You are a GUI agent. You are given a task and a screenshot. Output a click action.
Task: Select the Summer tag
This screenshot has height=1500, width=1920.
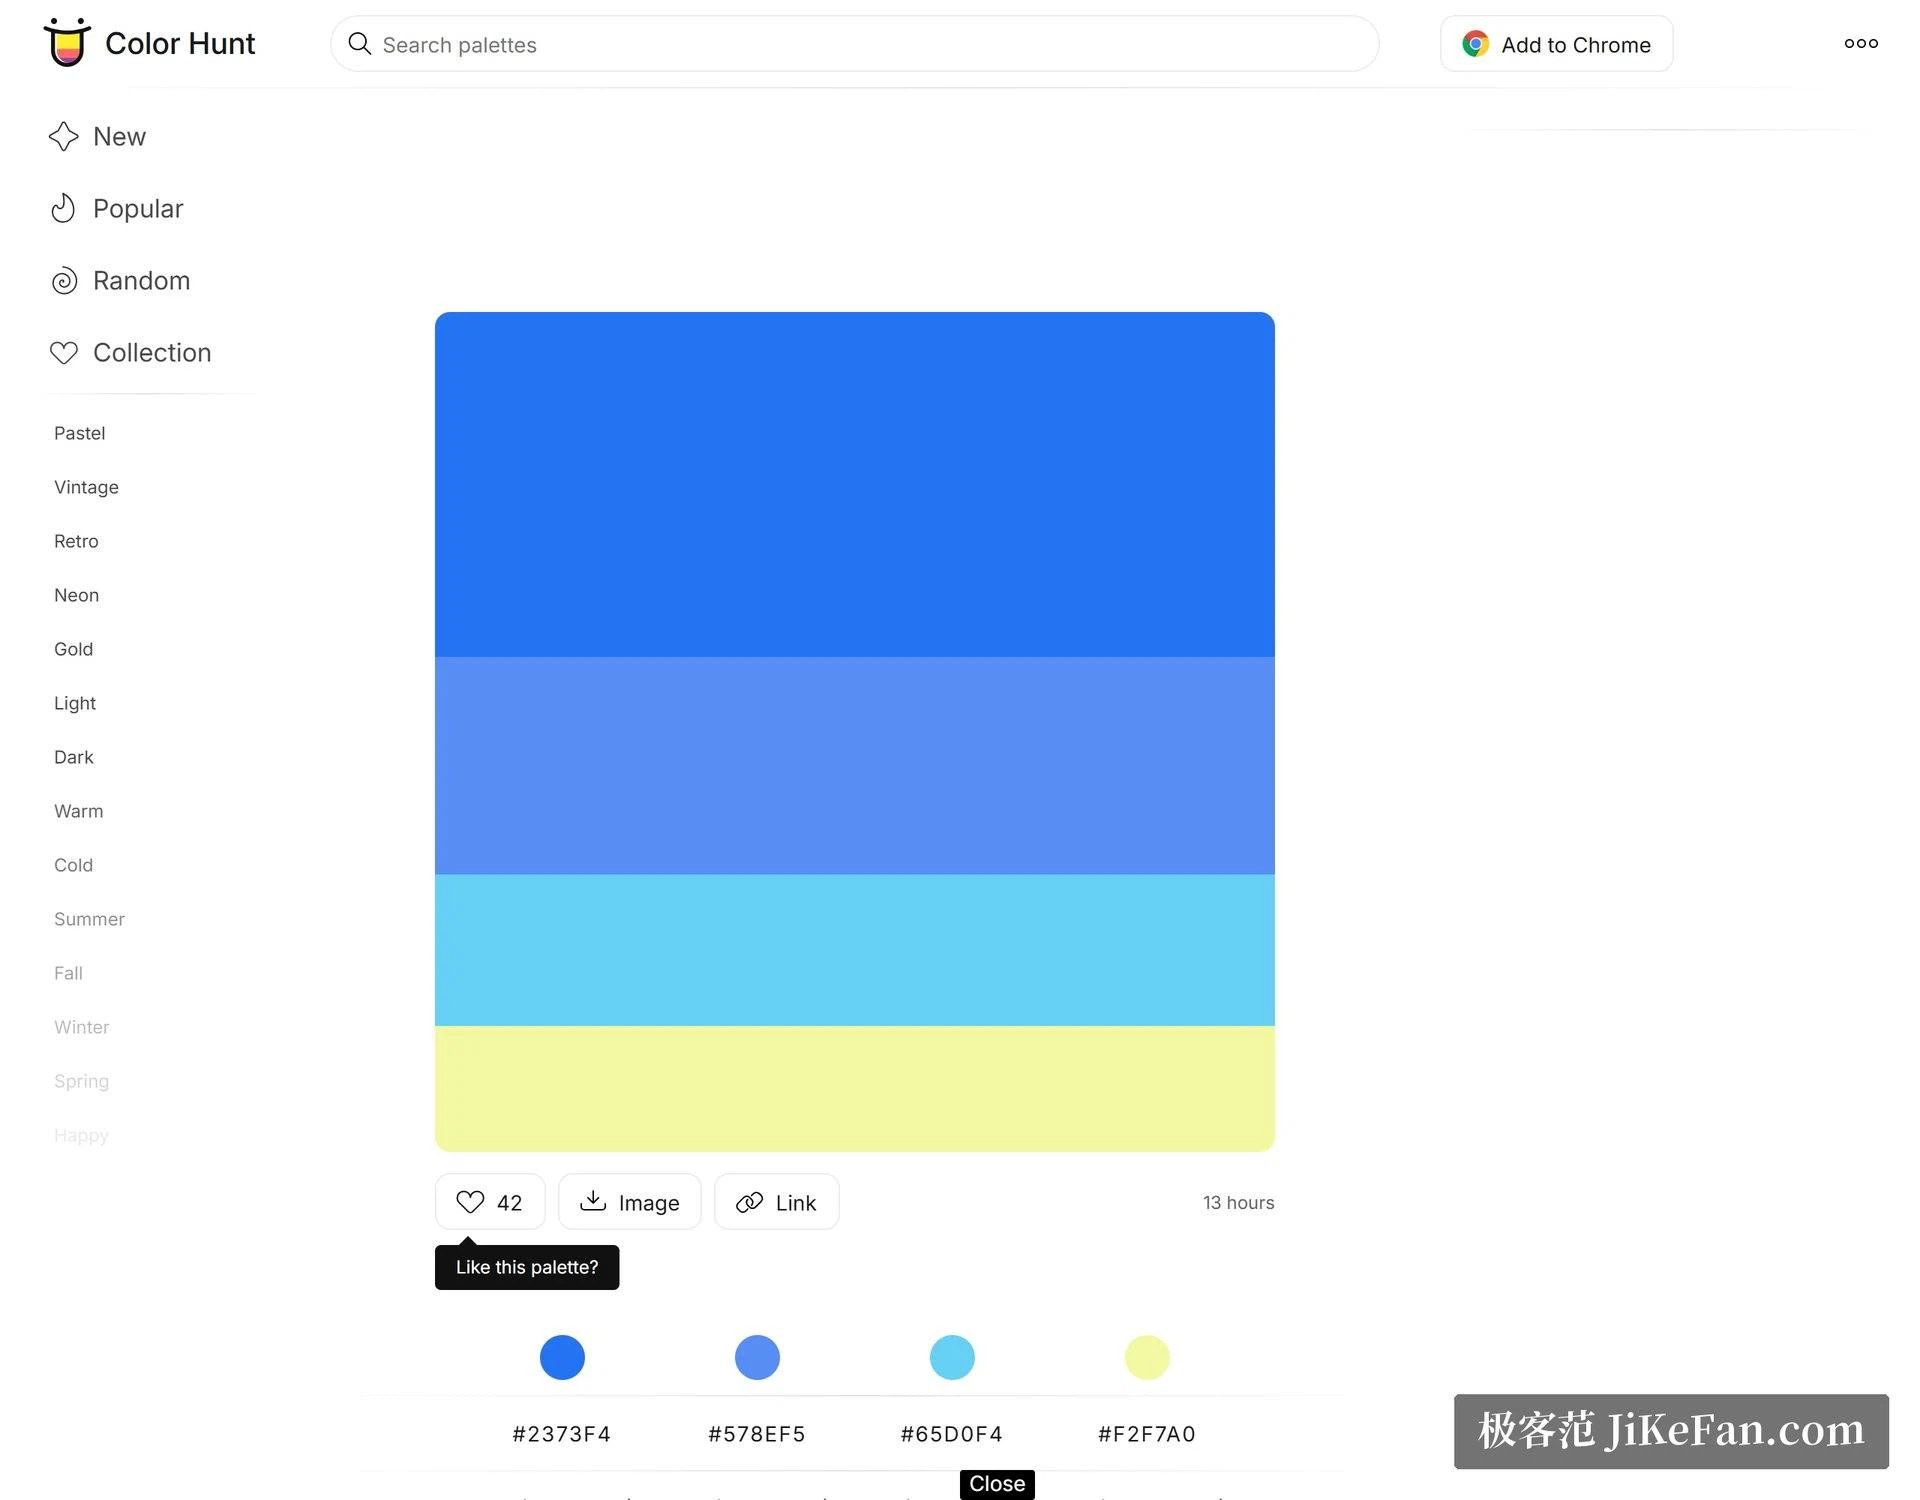click(x=89, y=919)
